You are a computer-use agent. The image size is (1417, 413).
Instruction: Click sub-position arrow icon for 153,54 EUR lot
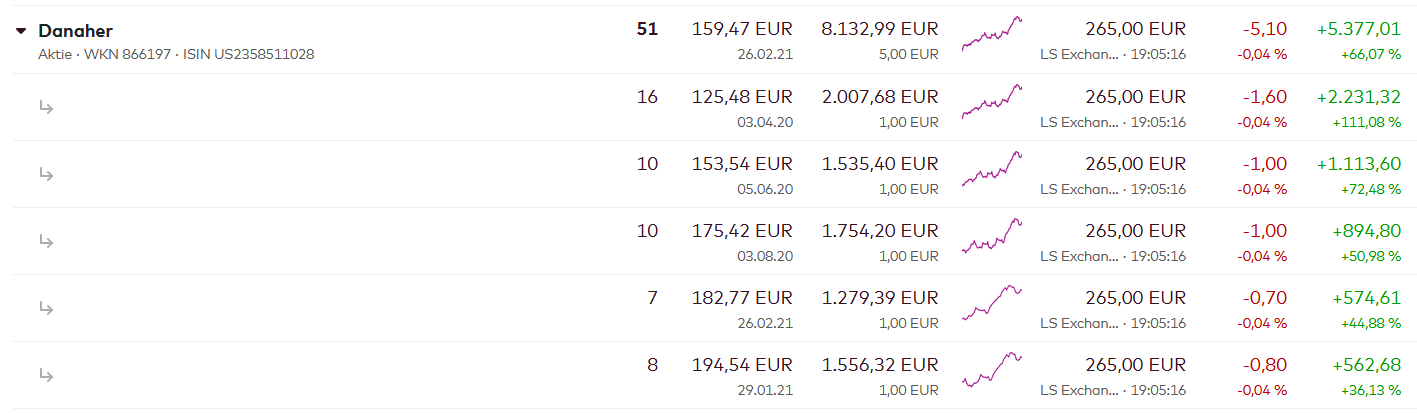(46, 174)
